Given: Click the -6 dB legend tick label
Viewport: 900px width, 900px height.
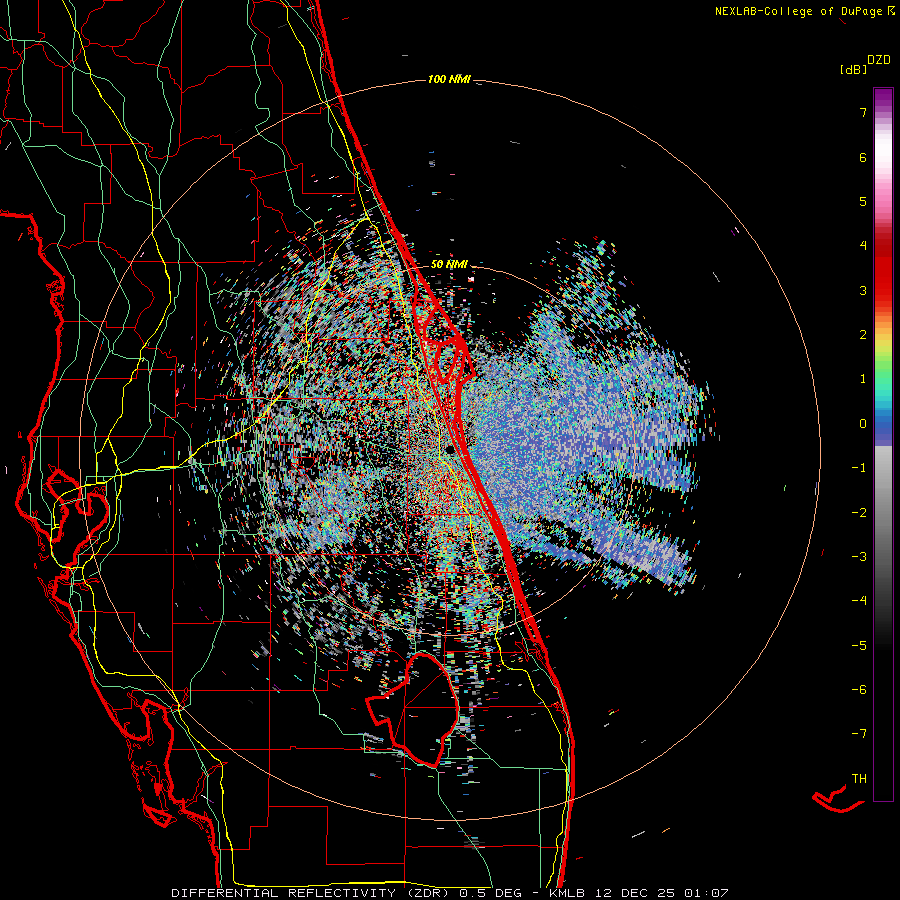Looking at the screenshot, I should click(859, 690).
